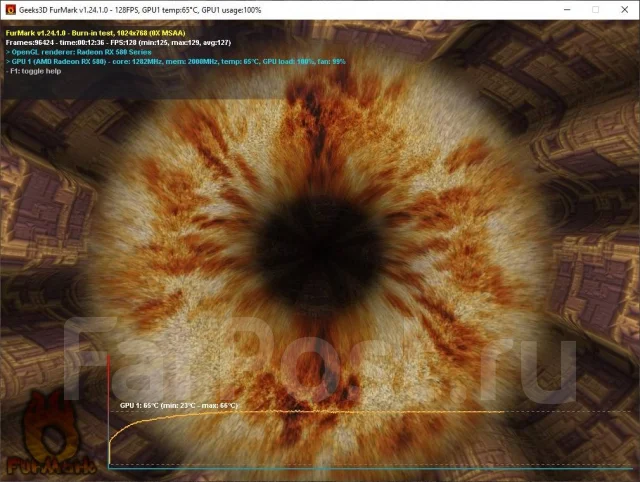640x482 pixels.
Task: Click the disabled maximize button
Action: 596,10
